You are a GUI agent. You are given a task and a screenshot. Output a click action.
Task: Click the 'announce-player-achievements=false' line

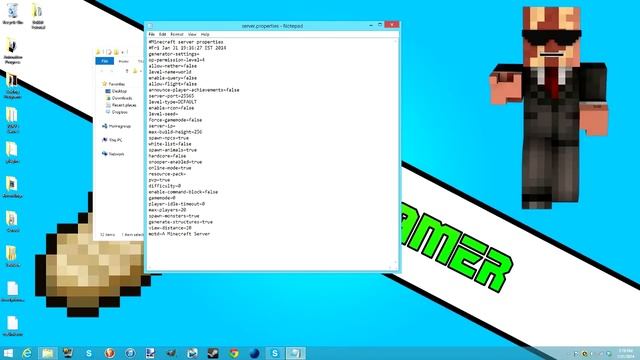[x=194, y=90]
